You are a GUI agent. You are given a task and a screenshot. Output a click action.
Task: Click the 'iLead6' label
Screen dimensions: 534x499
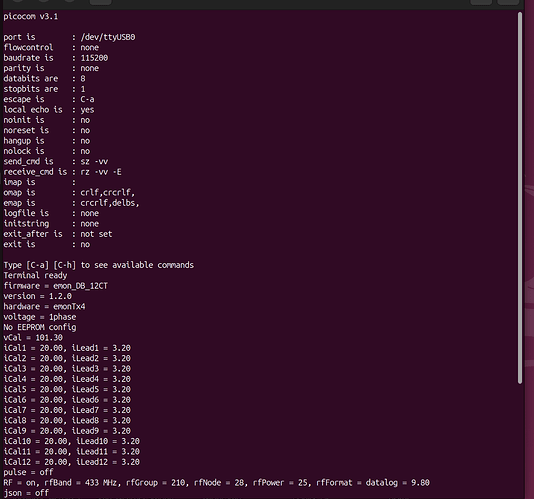[85, 400]
